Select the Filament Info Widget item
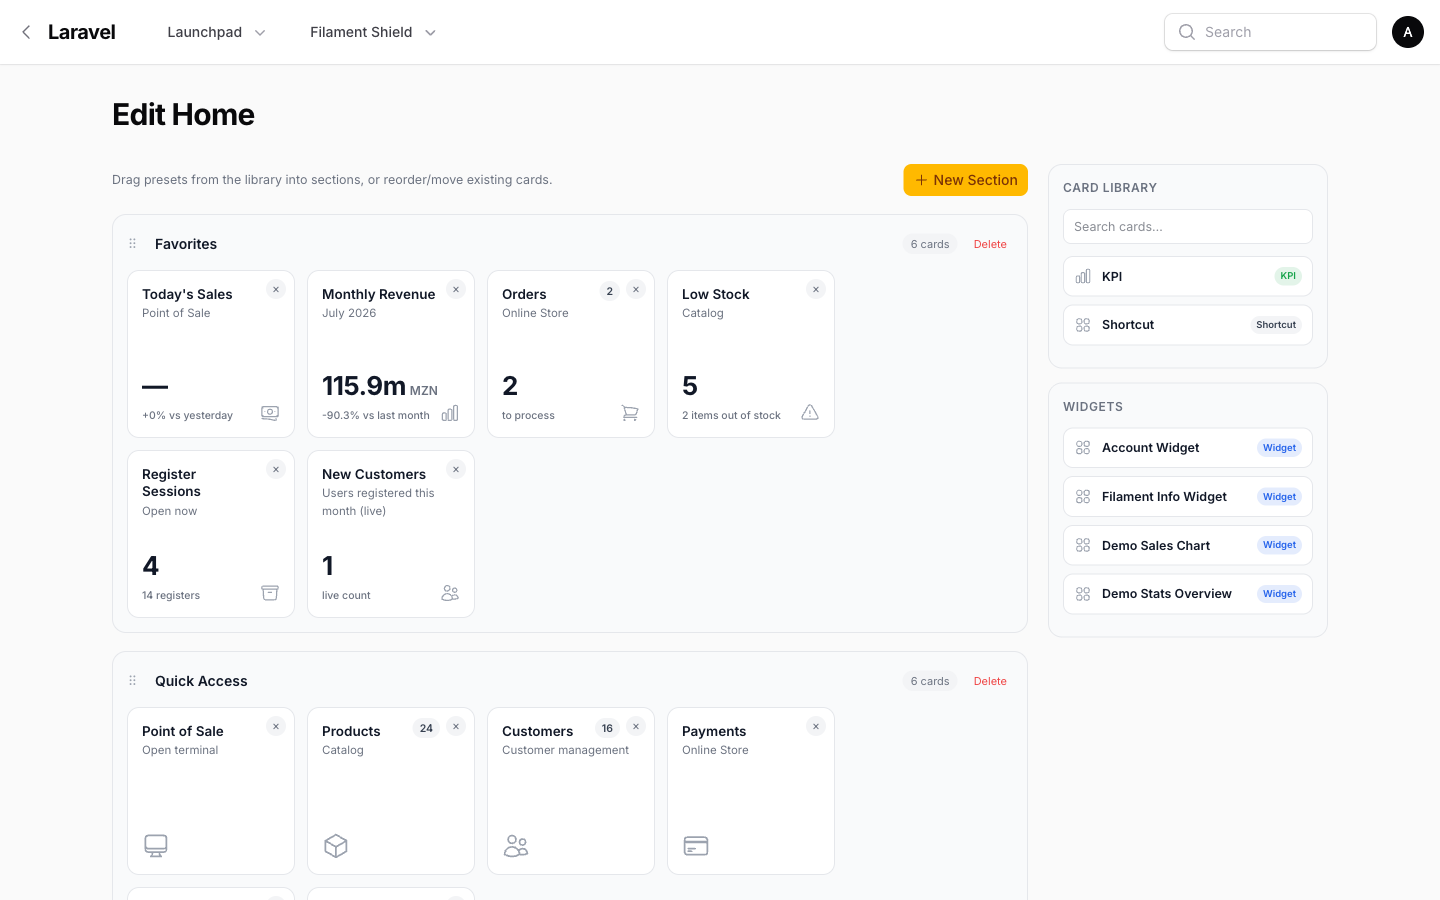 tap(1188, 497)
